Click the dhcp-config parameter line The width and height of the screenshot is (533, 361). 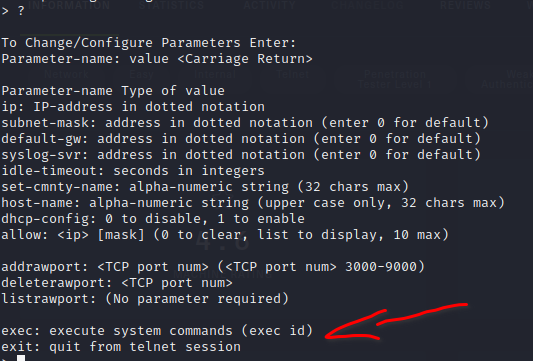[x=153, y=219]
